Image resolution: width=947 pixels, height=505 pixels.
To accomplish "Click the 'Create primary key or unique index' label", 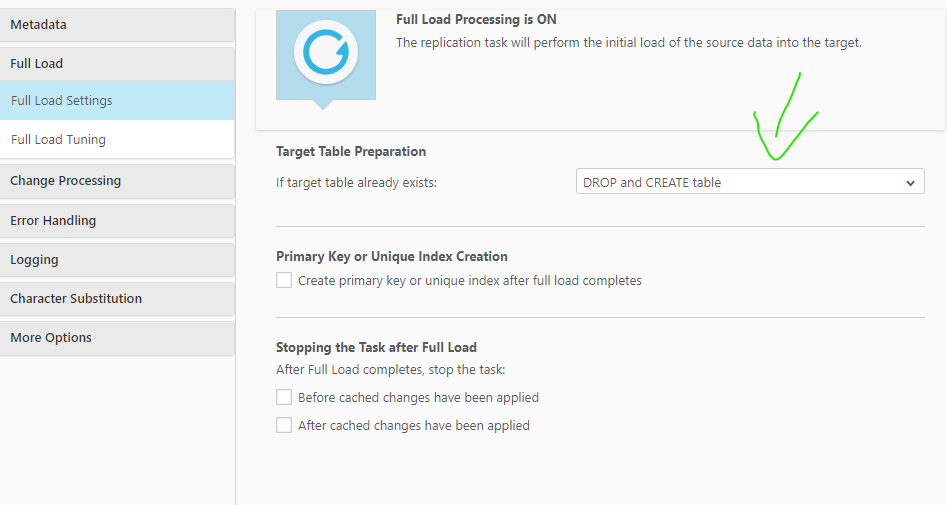I will [470, 281].
